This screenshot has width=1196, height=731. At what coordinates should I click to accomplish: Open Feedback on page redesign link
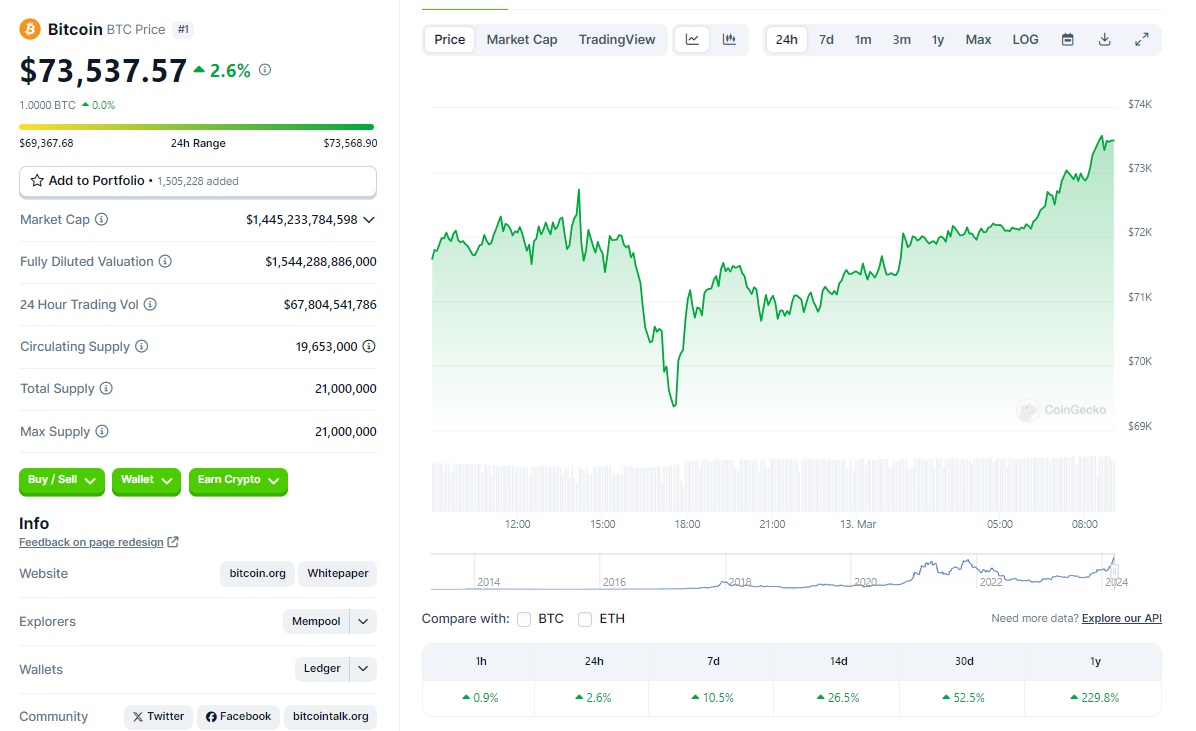coord(92,542)
